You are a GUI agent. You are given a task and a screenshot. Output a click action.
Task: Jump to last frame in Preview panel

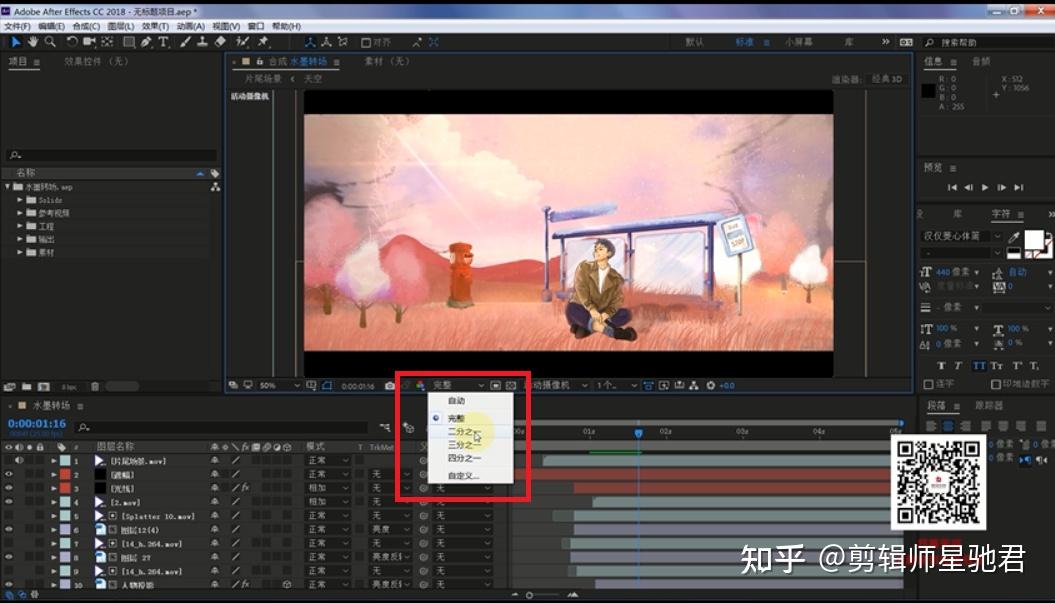point(1019,188)
